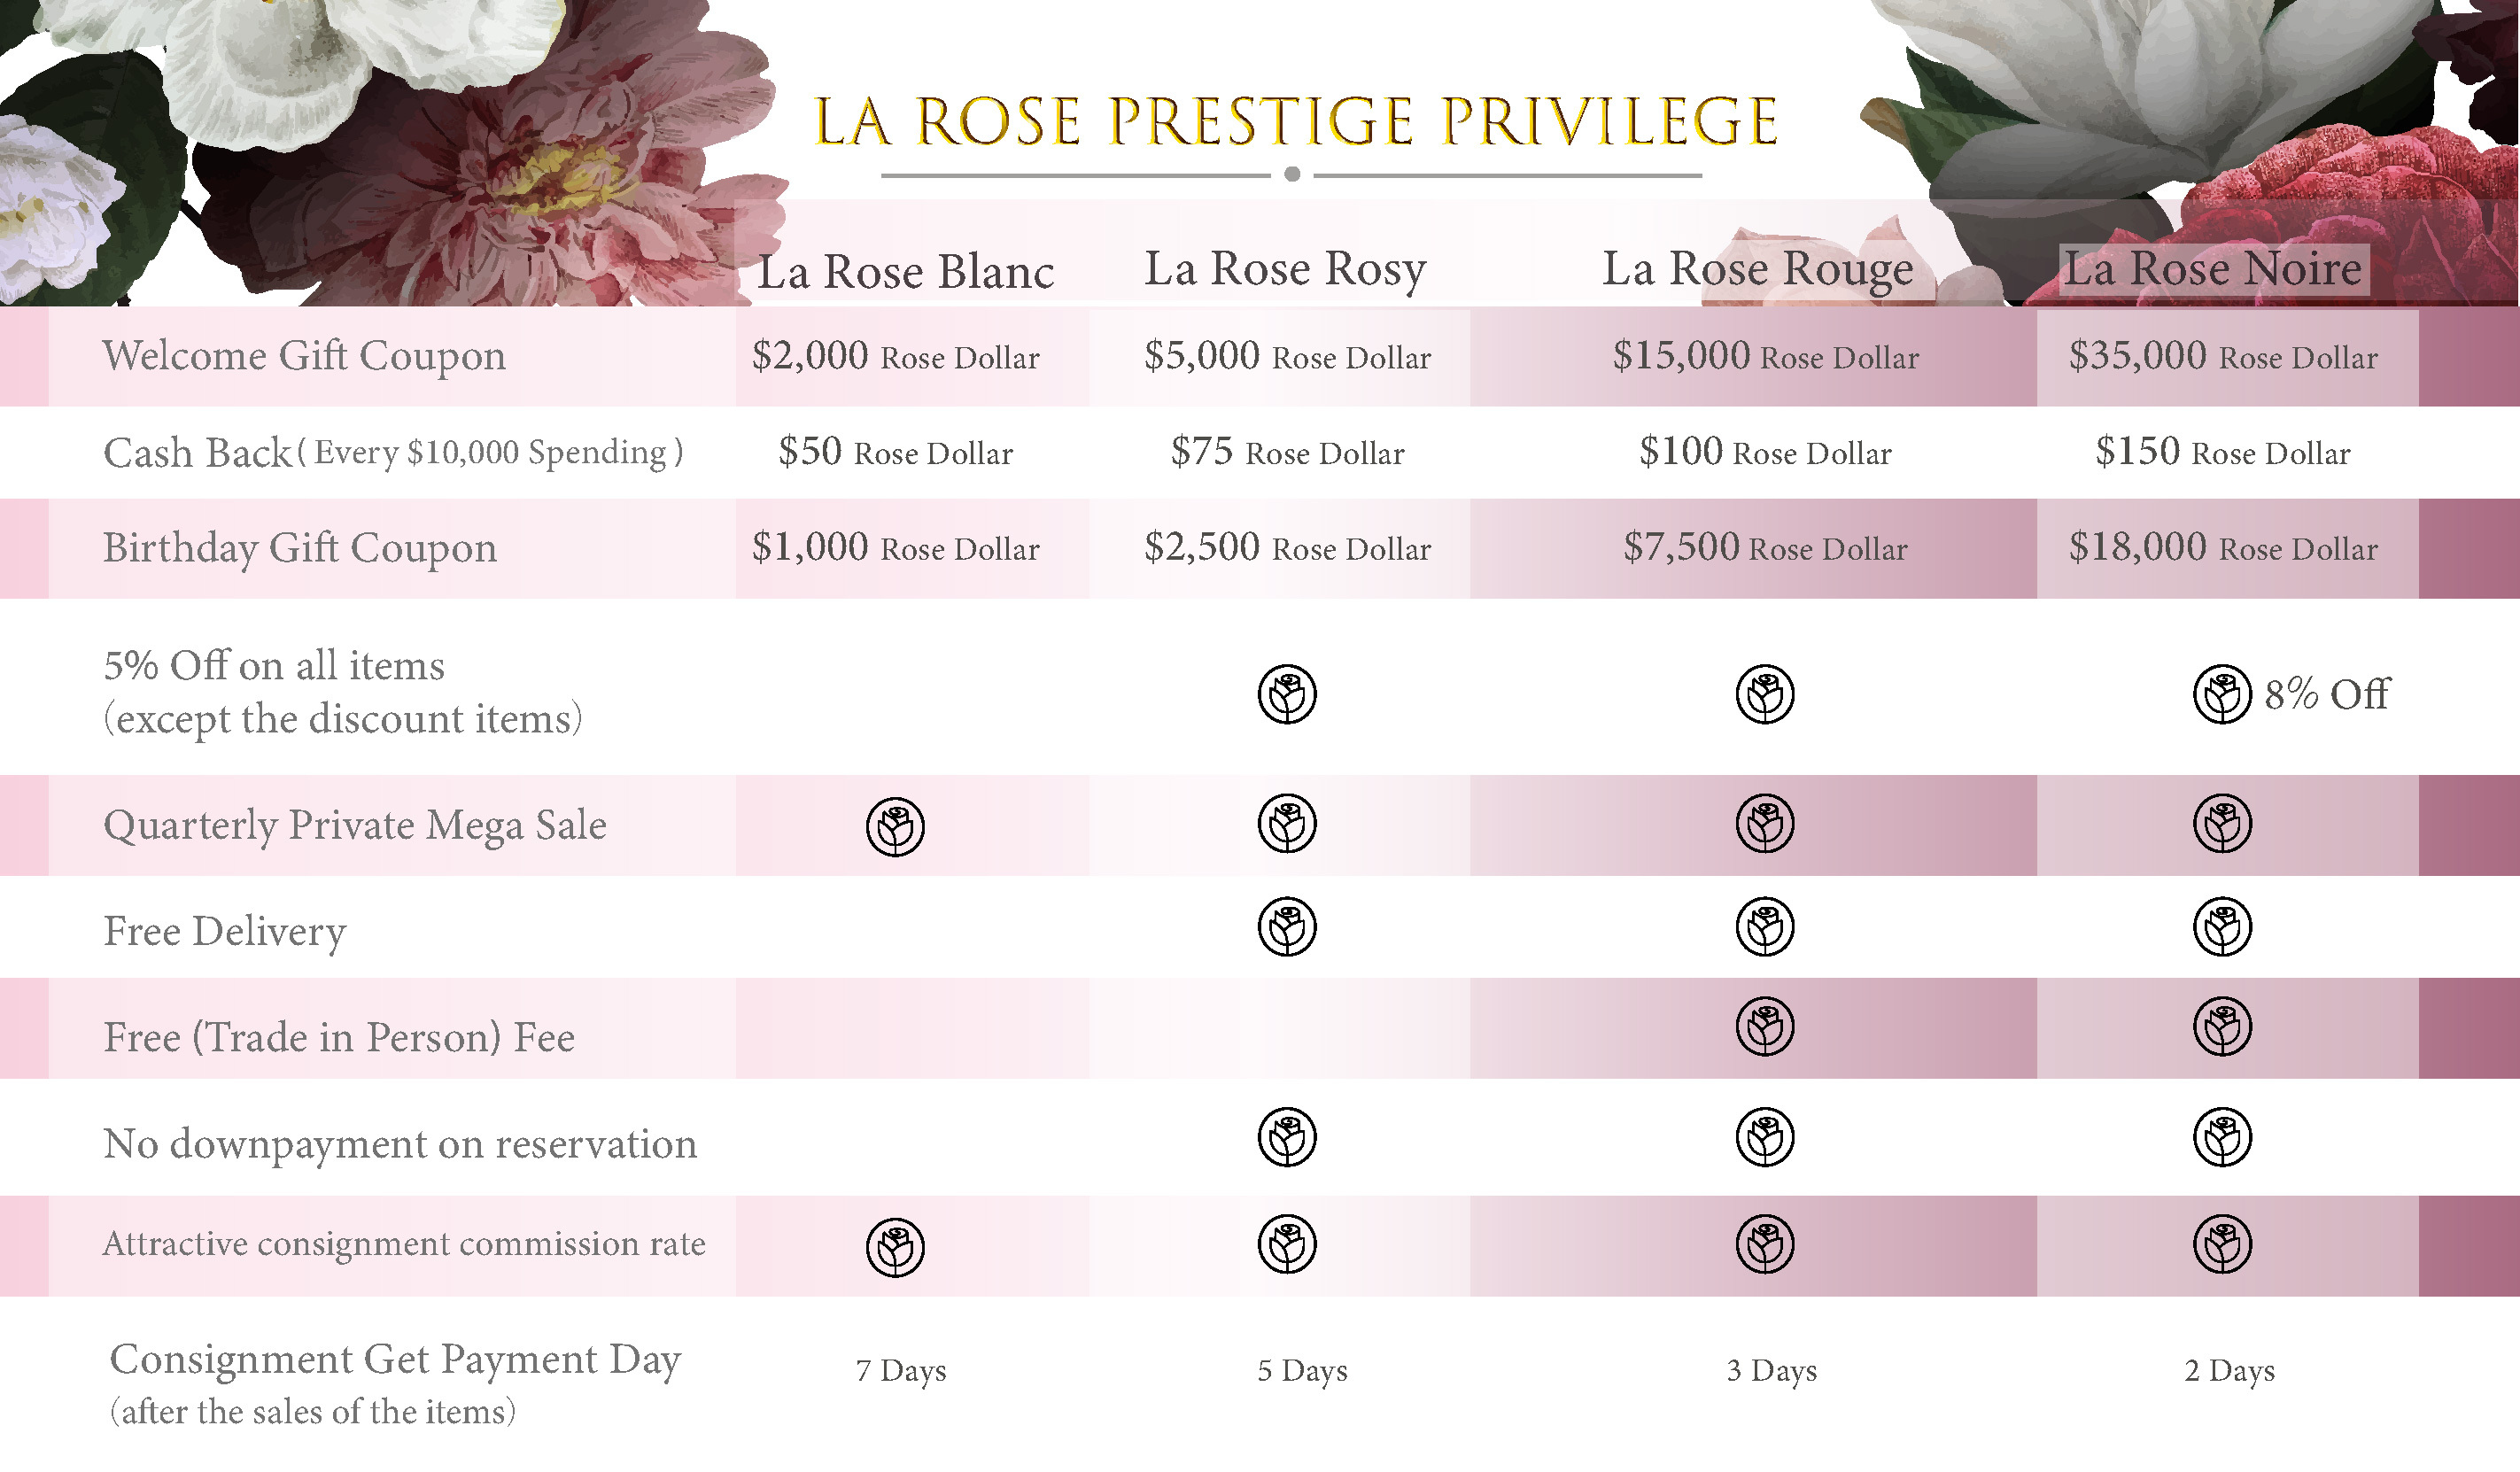2520x1472 pixels.
Task: Click La Rose Rosy's No downpayment rose icon
Action: click(1287, 1137)
